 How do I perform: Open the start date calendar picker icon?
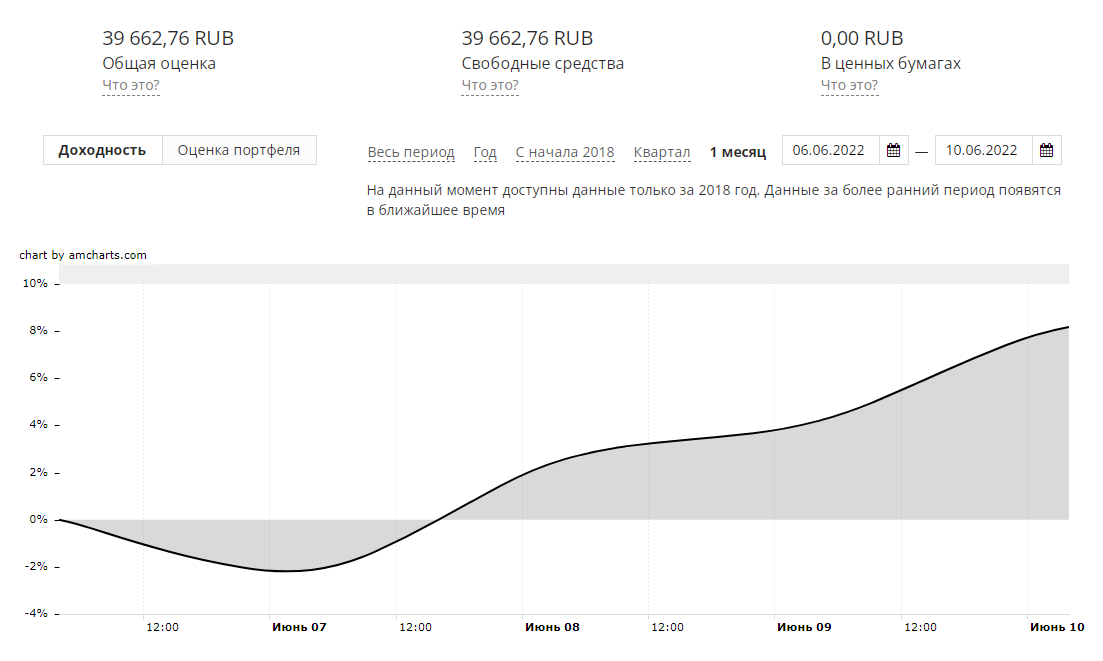pyautogui.click(x=894, y=151)
